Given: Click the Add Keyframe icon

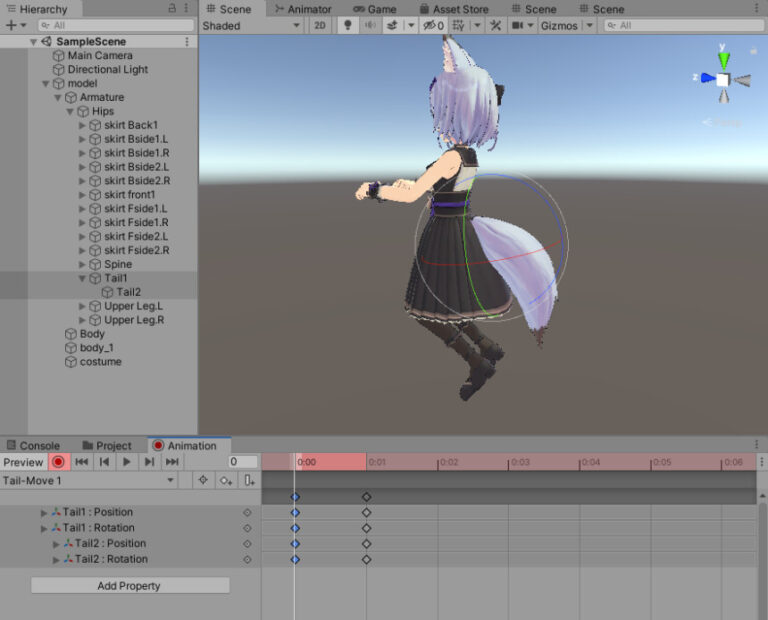Looking at the screenshot, I should pos(226,481).
